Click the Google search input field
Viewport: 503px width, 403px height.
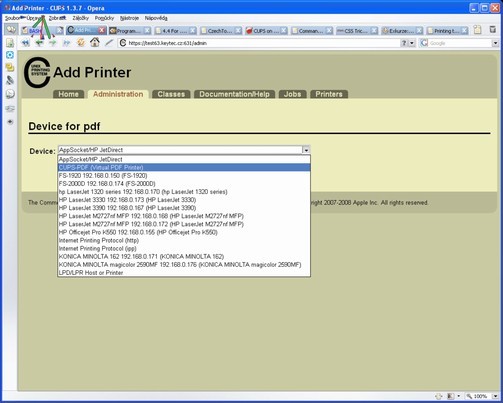(x=459, y=43)
